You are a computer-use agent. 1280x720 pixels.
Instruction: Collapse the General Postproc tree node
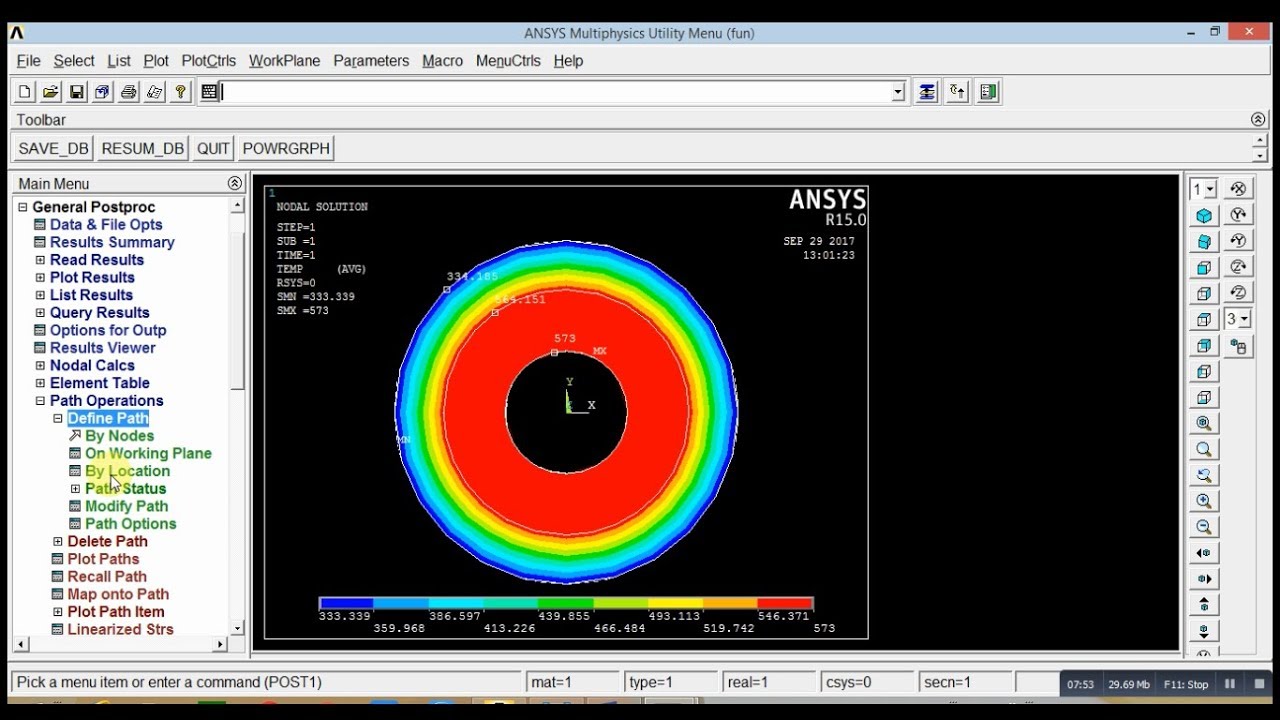22,207
